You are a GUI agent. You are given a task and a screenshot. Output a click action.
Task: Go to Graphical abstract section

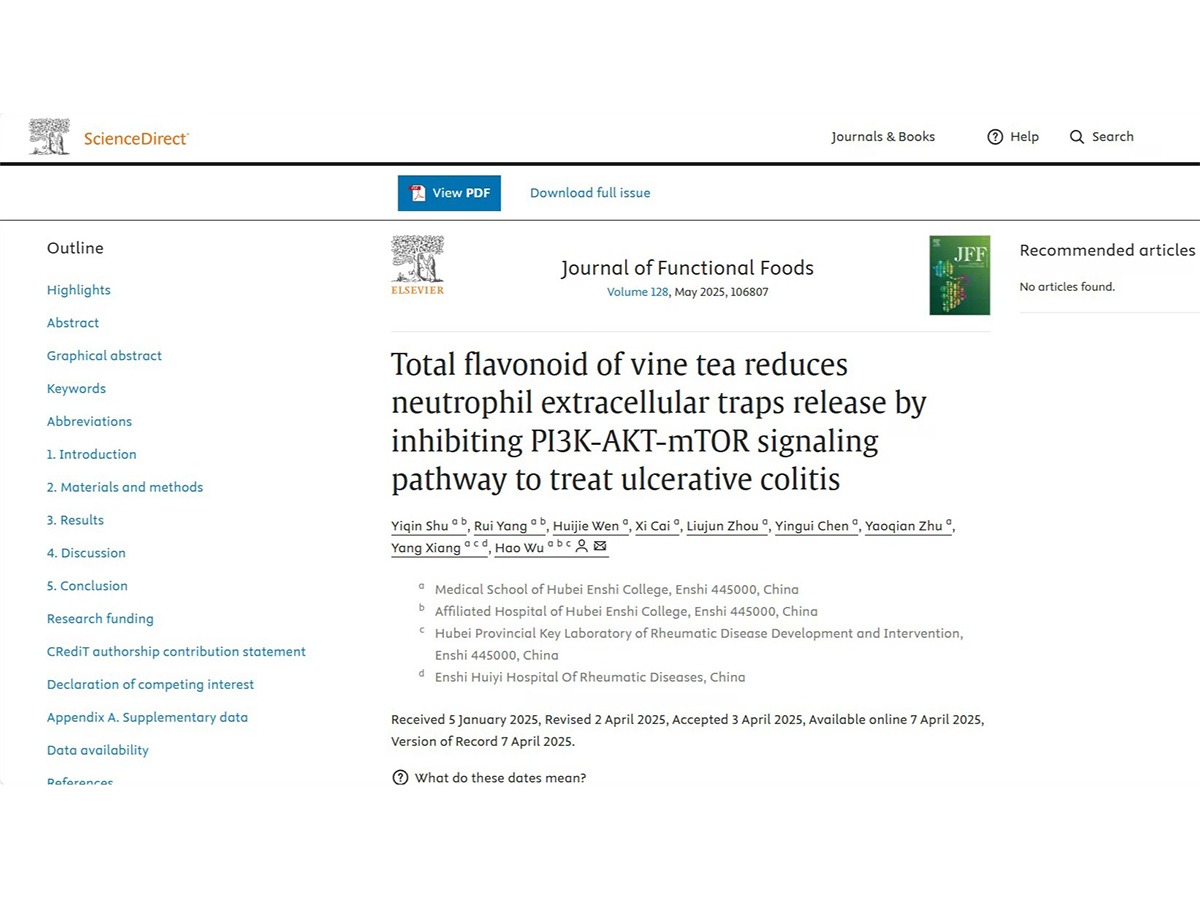pos(104,356)
